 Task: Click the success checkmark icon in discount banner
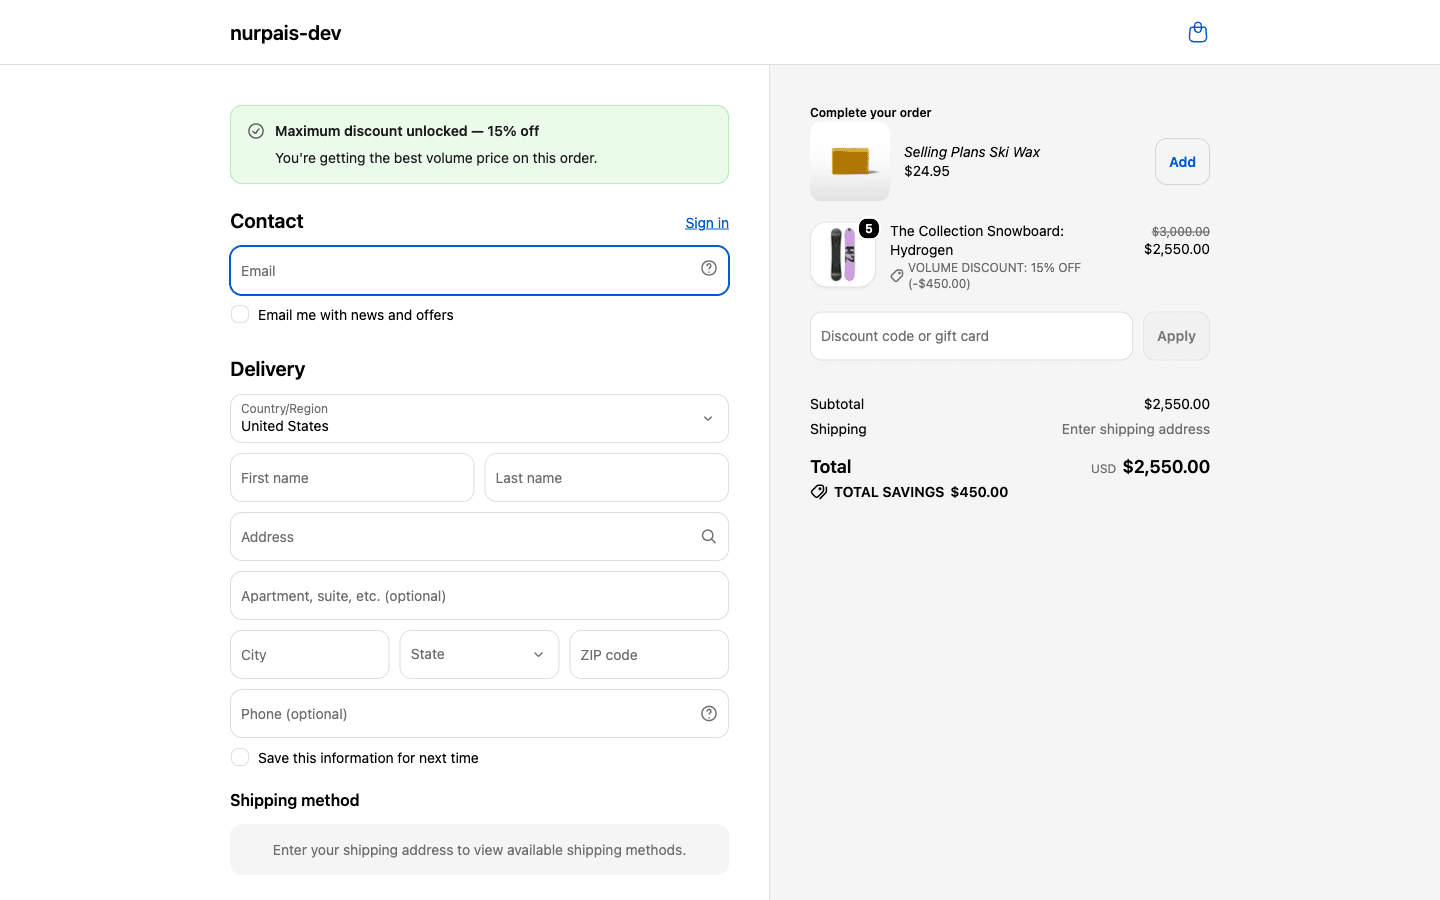click(x=256, y=131)
